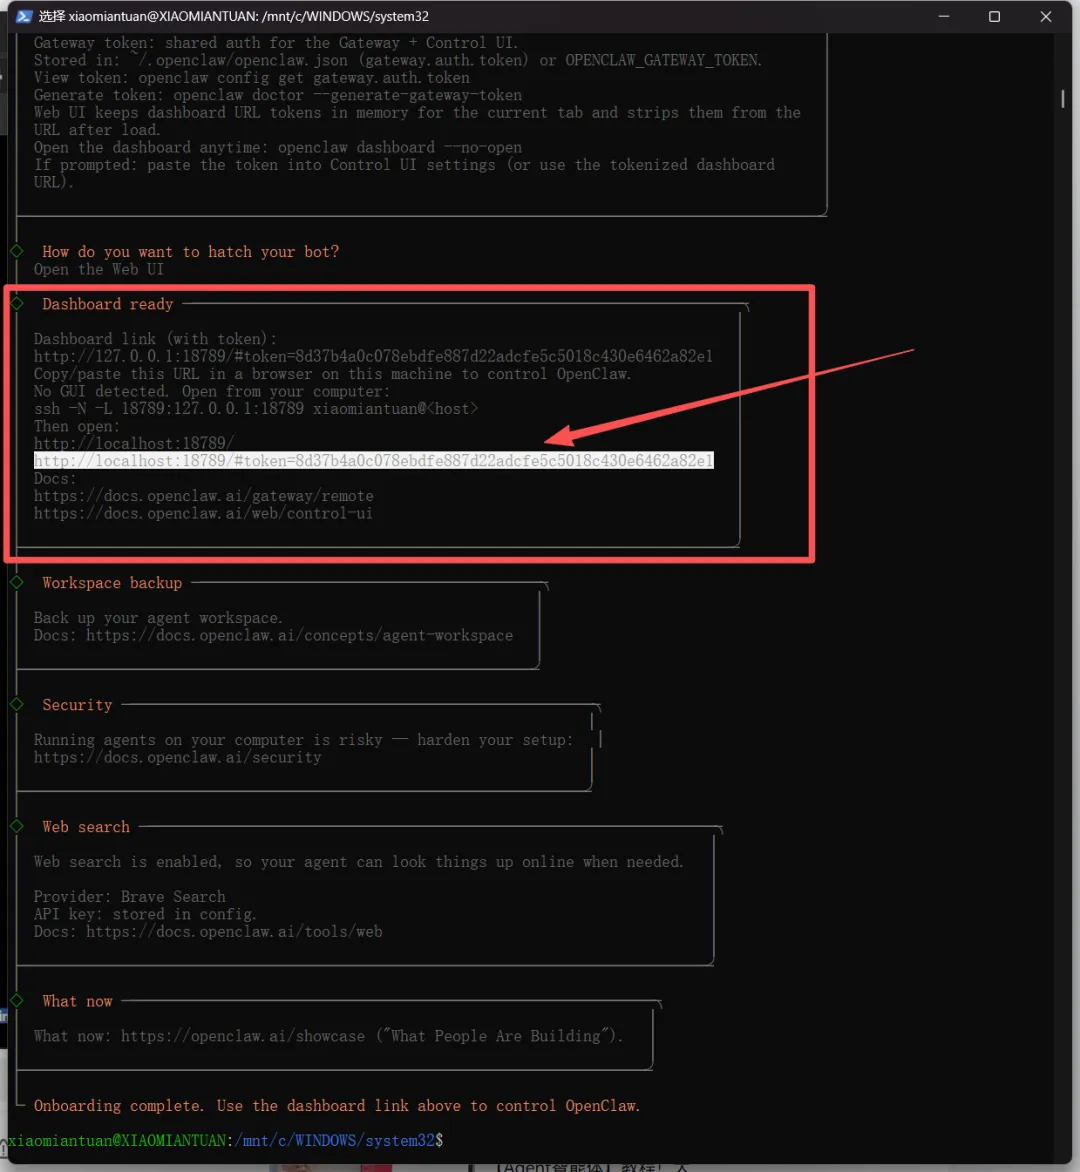Click the 'Open the Web UI' answer line
The width and height of the screenshot is (1080, 1172).
click(99, 269)
